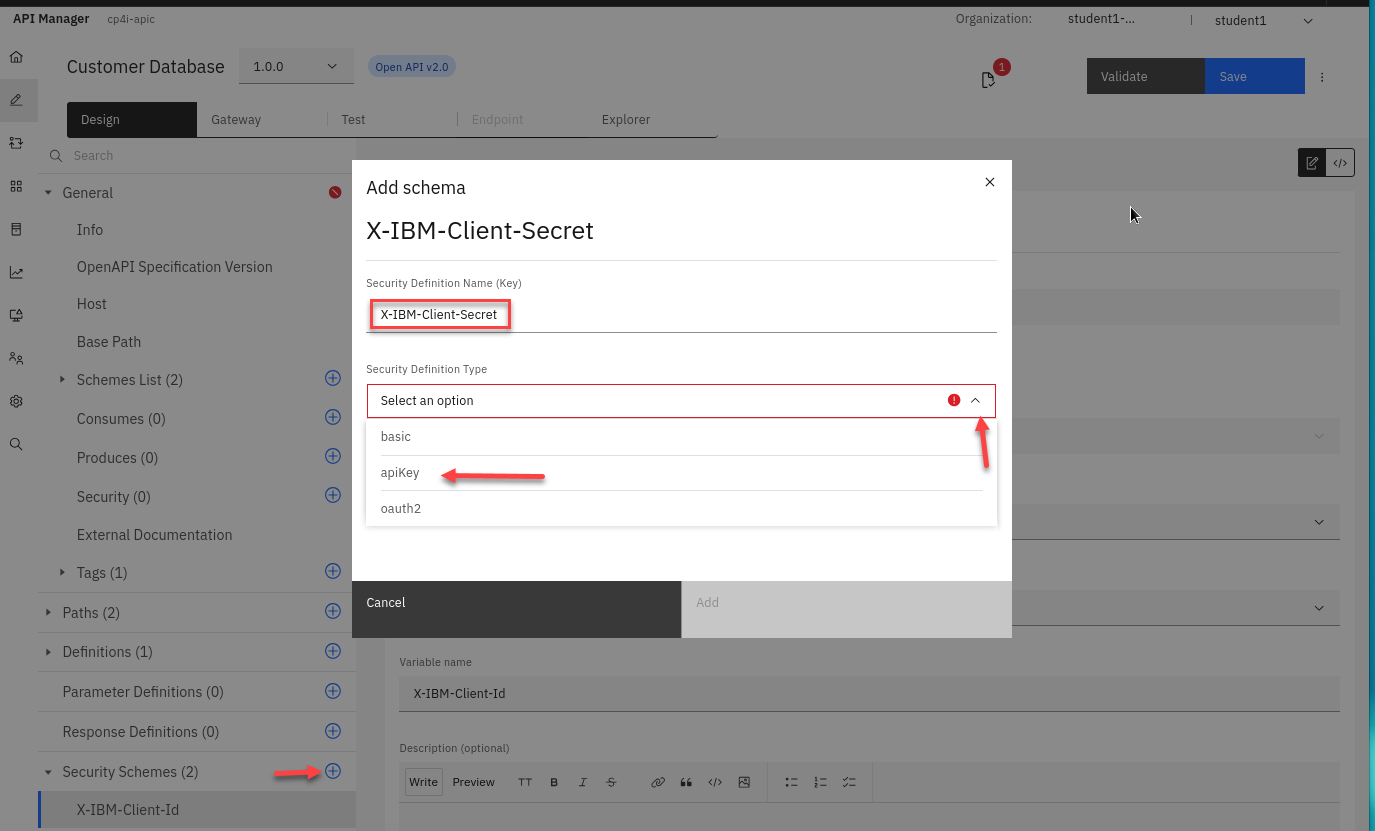Select apiKey from the dropdown list
This screenshot has width=1375, height=831.
pyautogui.click(x=400, y=473)
